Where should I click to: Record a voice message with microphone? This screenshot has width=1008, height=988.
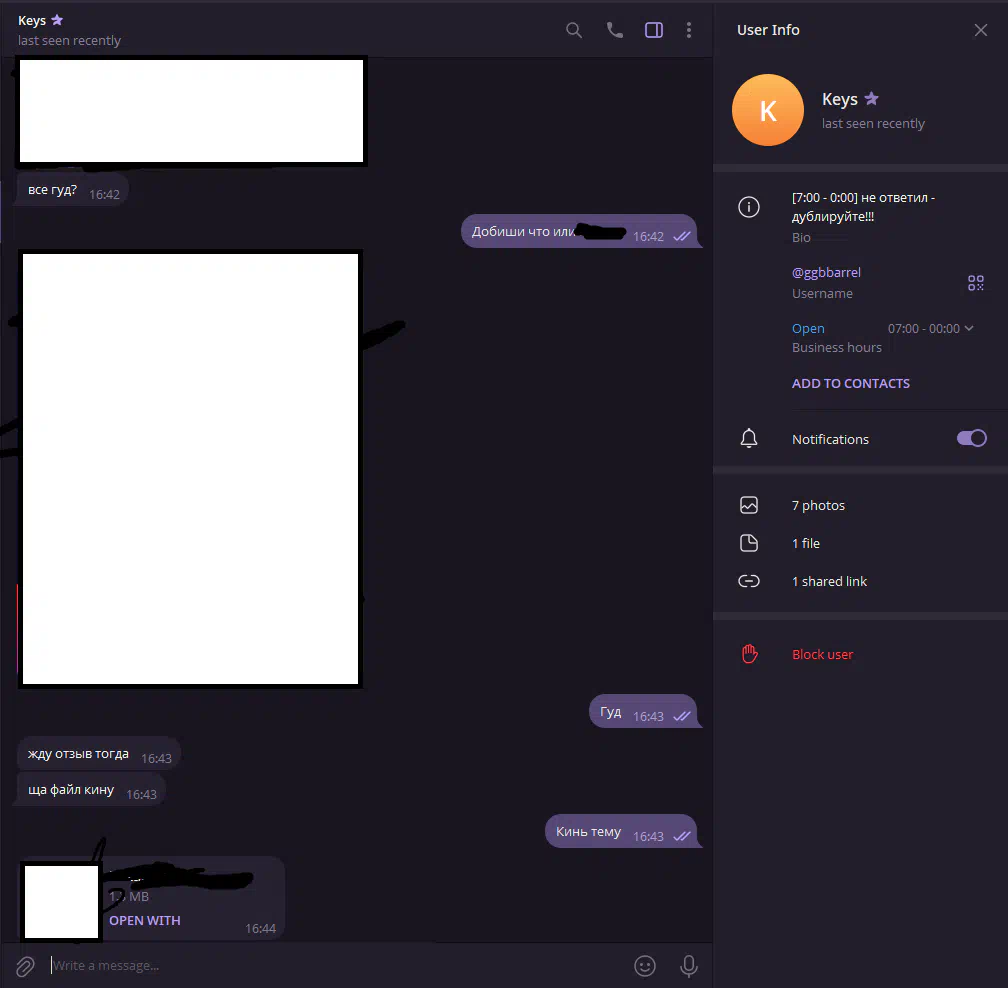688,966
